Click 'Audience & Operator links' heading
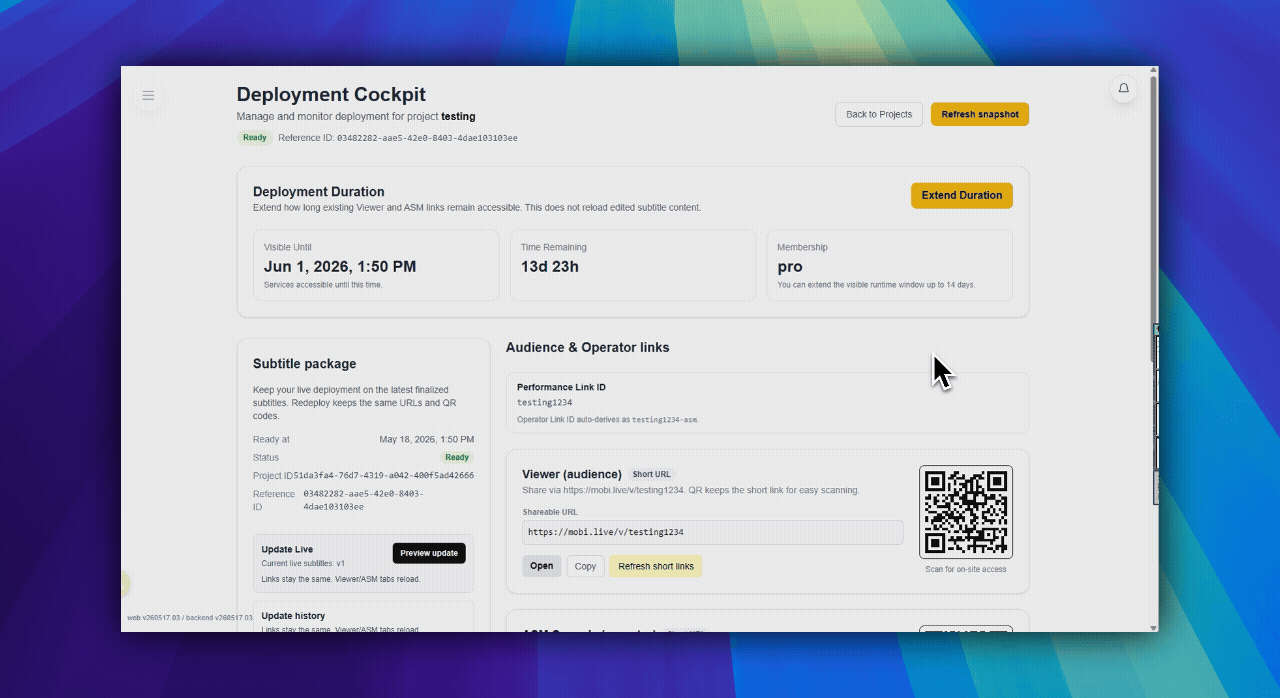1280x698 pixels. point(588,348)
